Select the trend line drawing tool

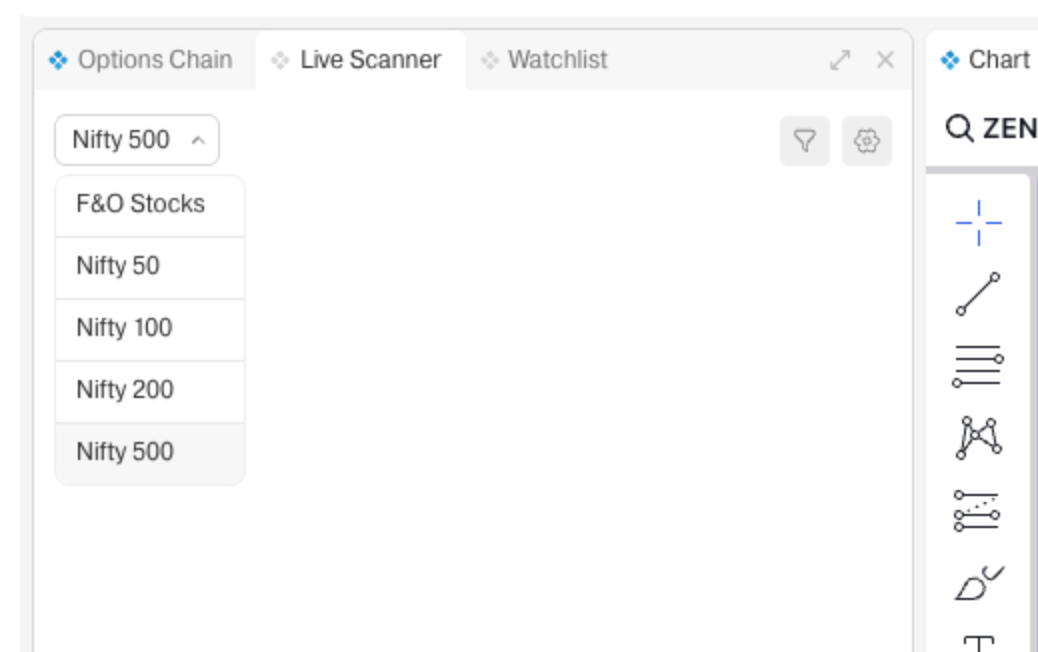point(978,293)
